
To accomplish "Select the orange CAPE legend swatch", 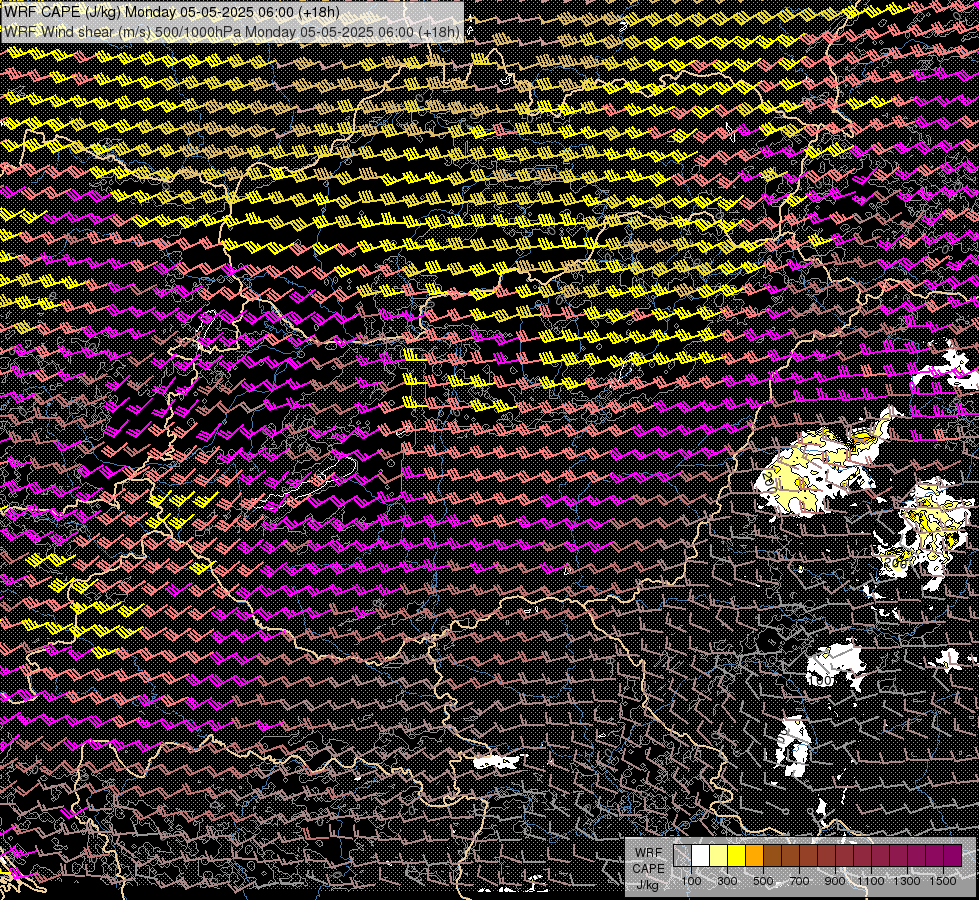I will pos(754,855).
